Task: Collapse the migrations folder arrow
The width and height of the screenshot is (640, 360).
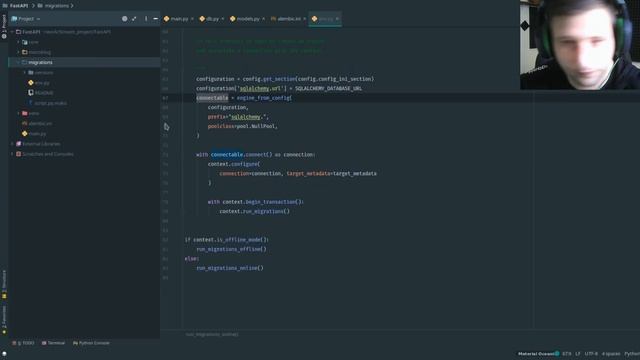Action: tap(18, 62)
